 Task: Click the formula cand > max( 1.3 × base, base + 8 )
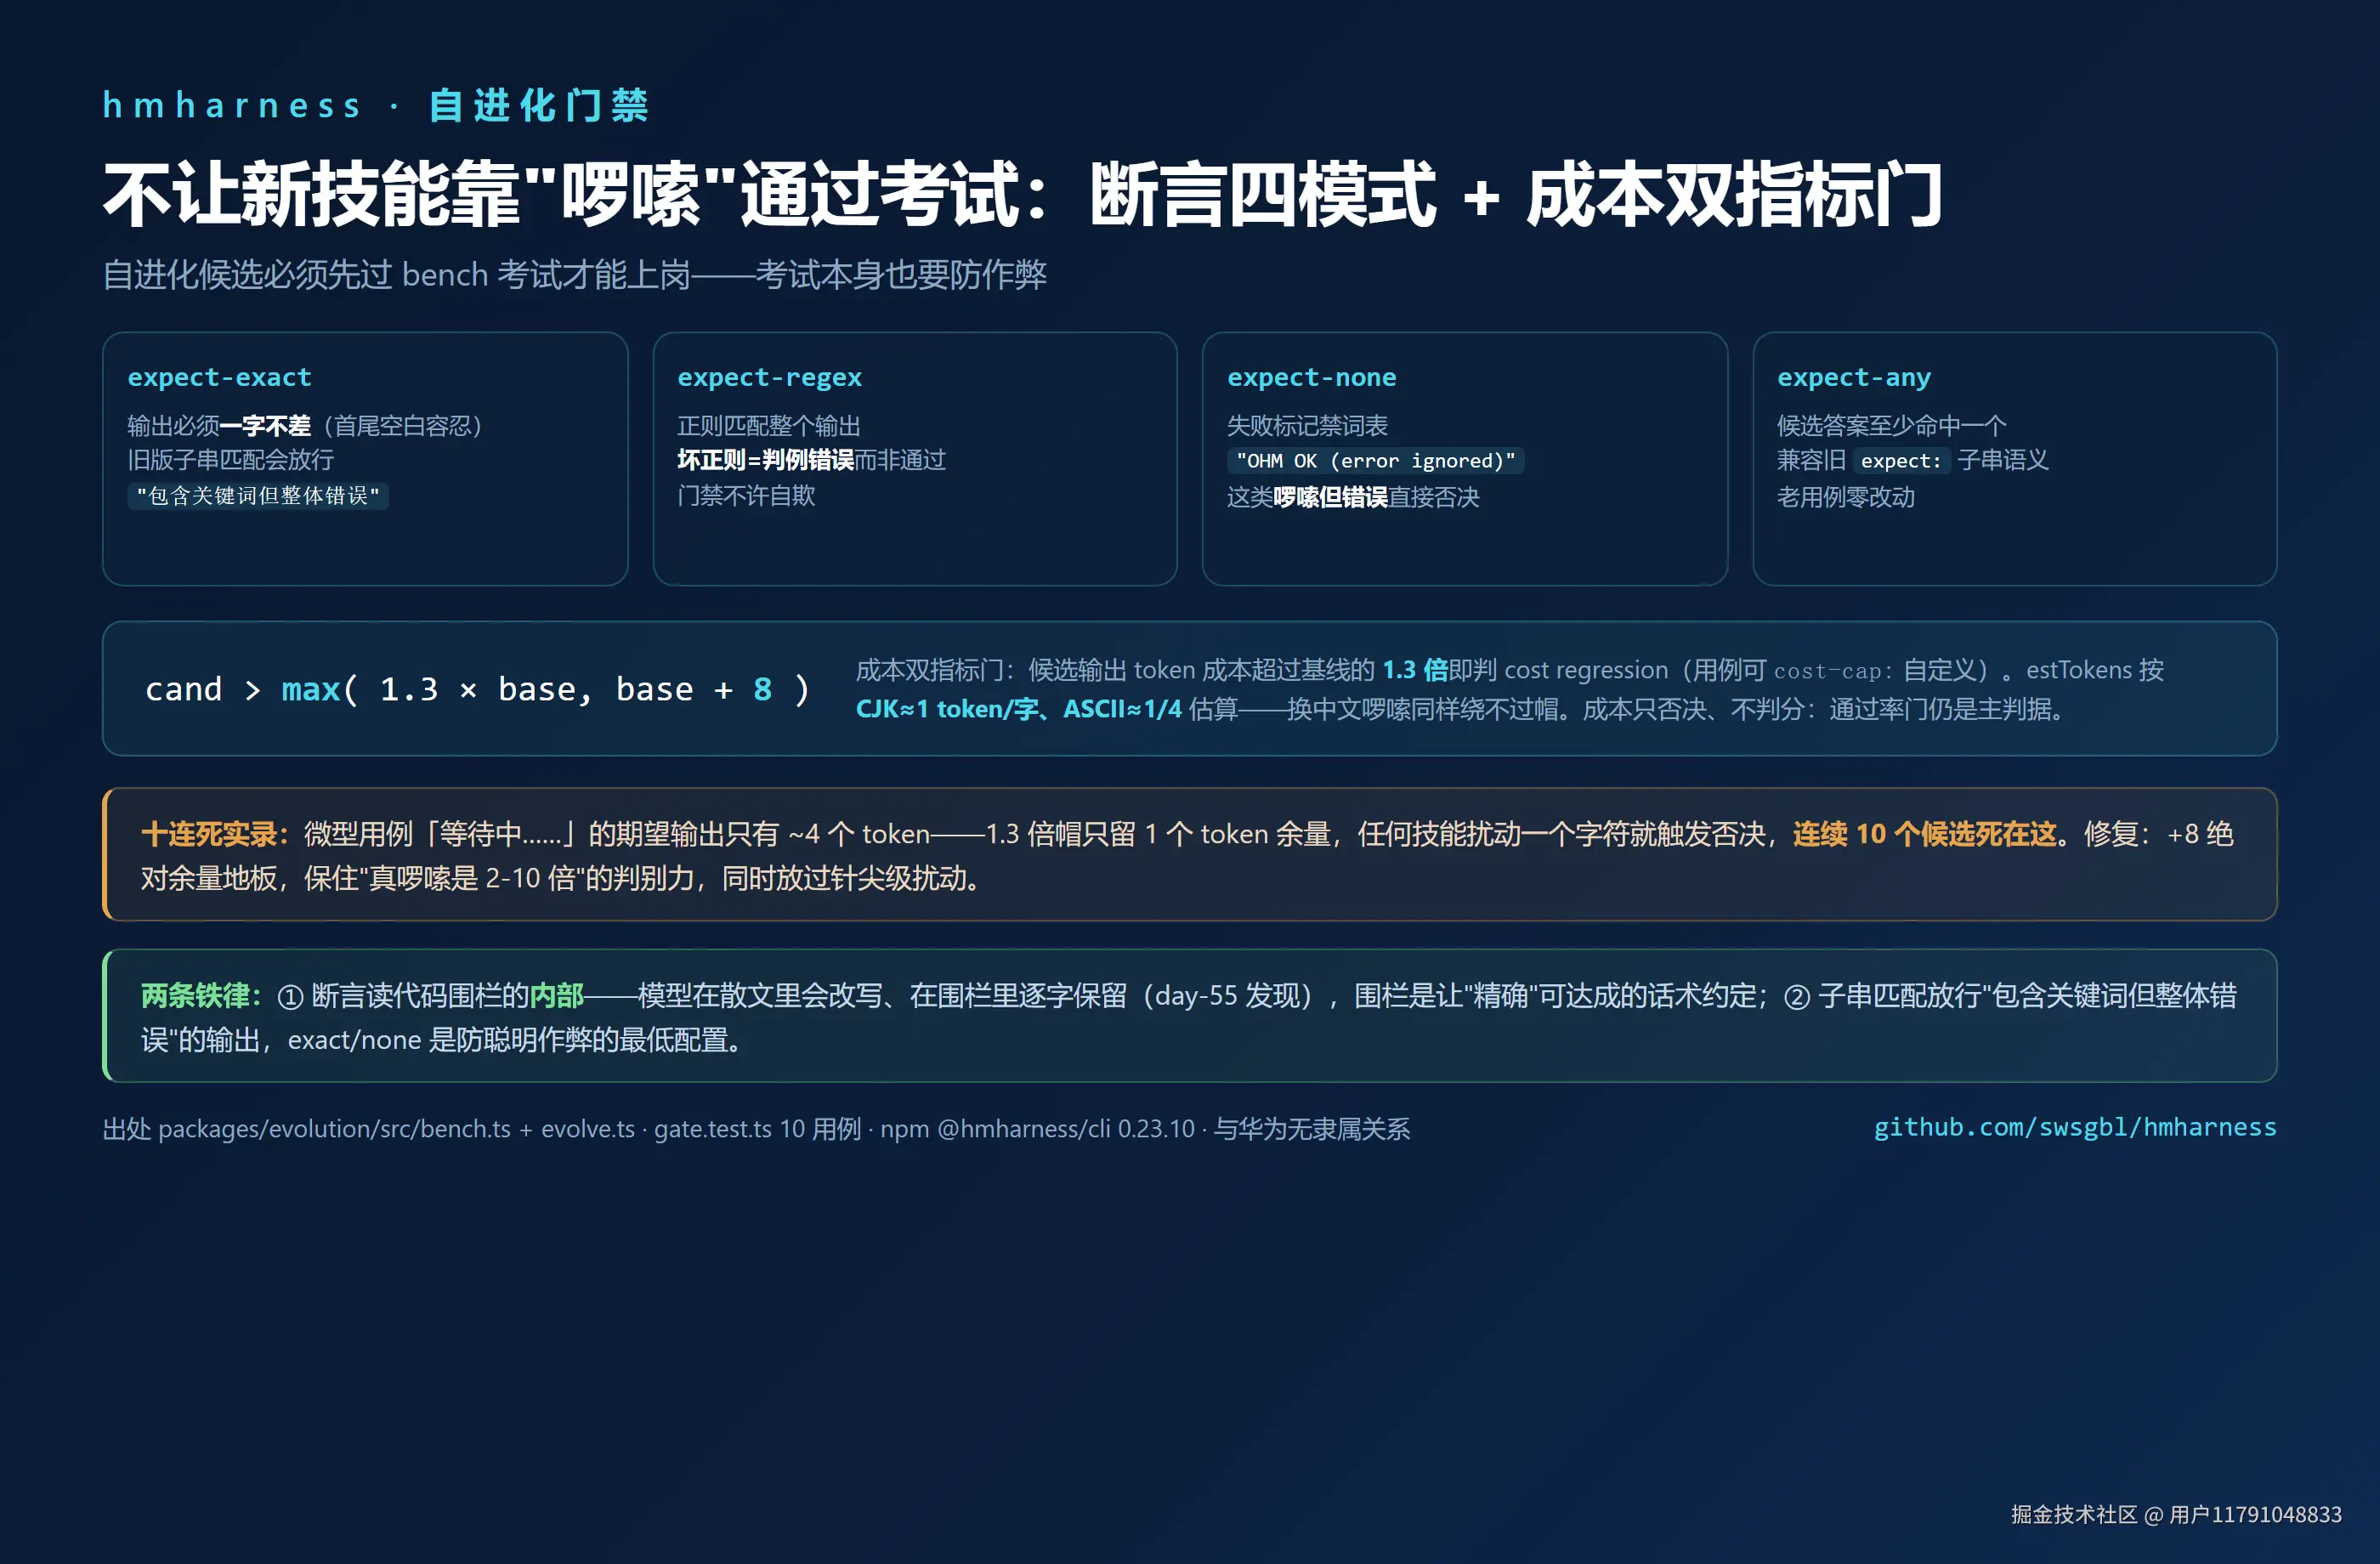pos(477,689)
